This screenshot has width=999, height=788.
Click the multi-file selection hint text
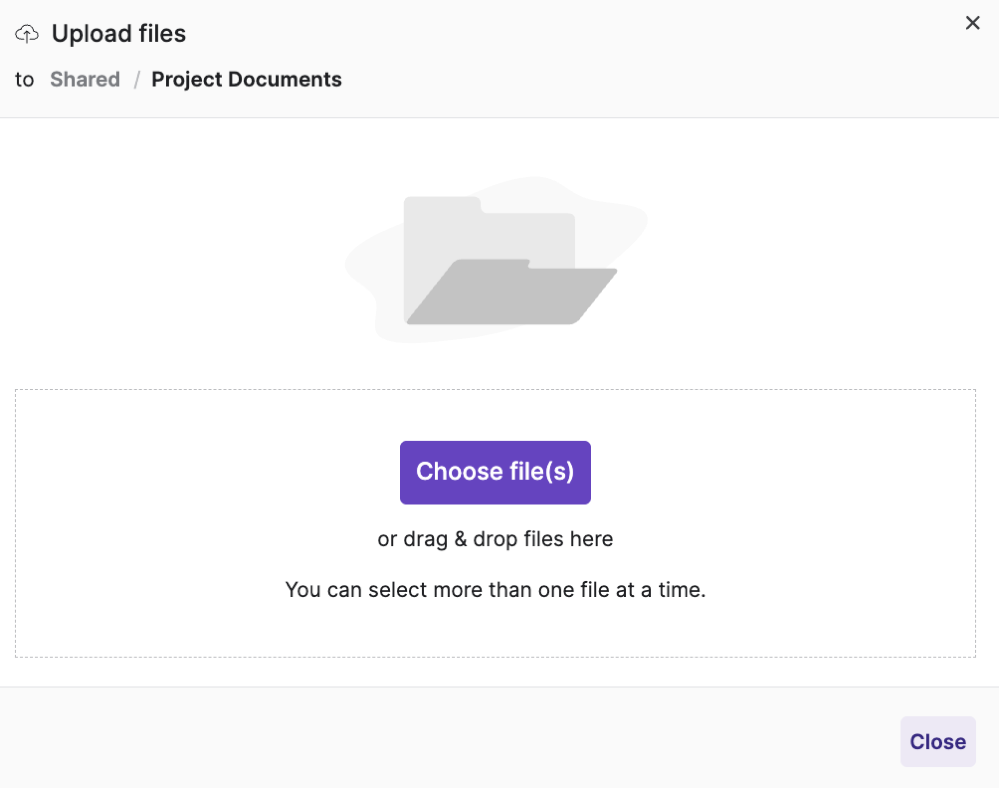[x=495, y=590]
